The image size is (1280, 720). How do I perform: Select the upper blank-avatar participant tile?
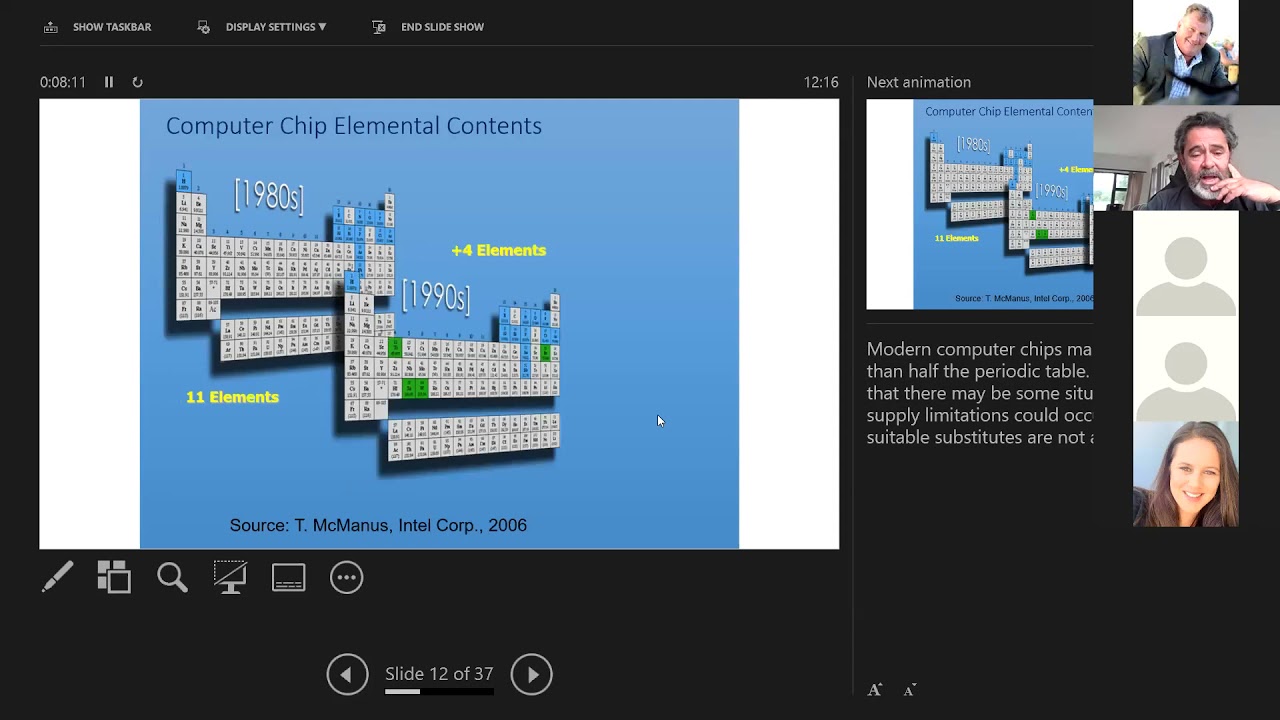(1186, 263)
